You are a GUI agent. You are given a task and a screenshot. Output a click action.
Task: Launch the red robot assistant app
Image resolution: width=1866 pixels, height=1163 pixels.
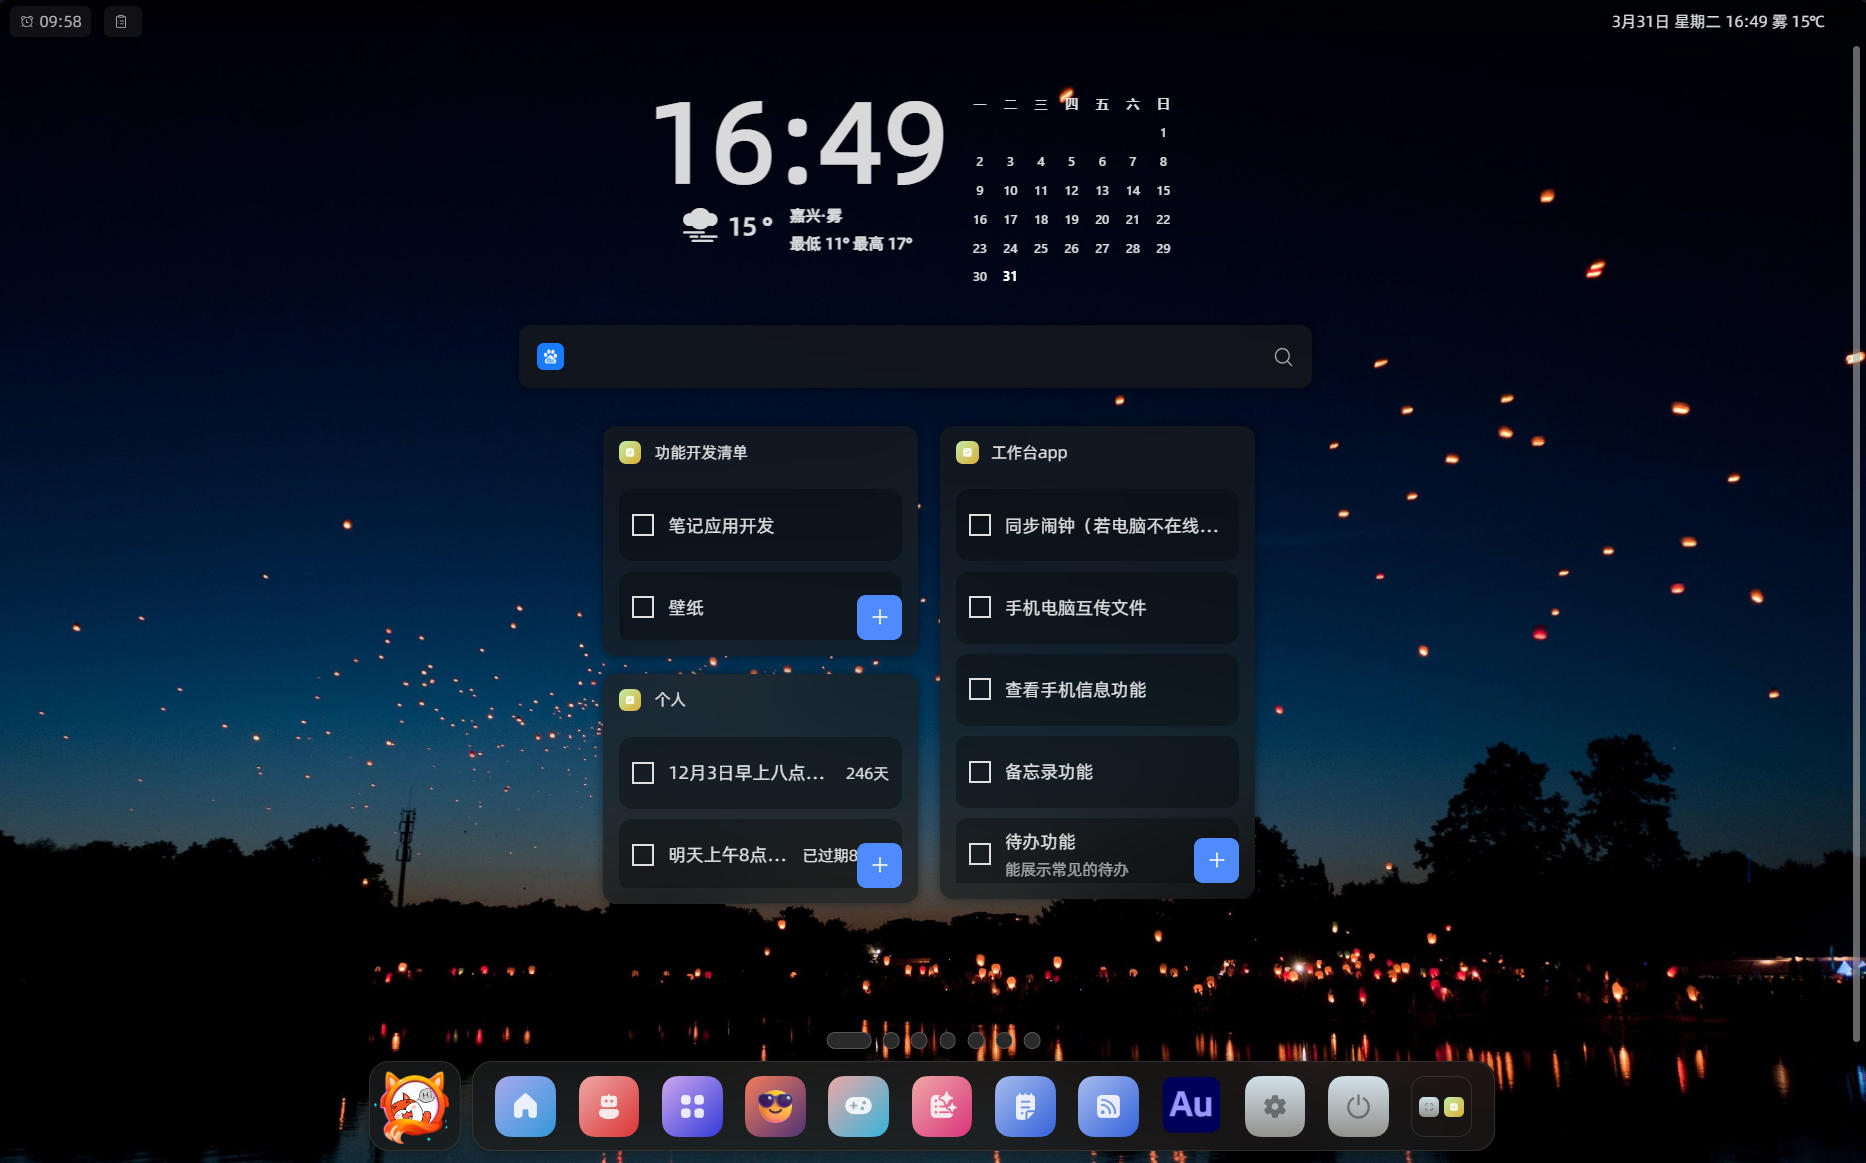pos(608,1106)
